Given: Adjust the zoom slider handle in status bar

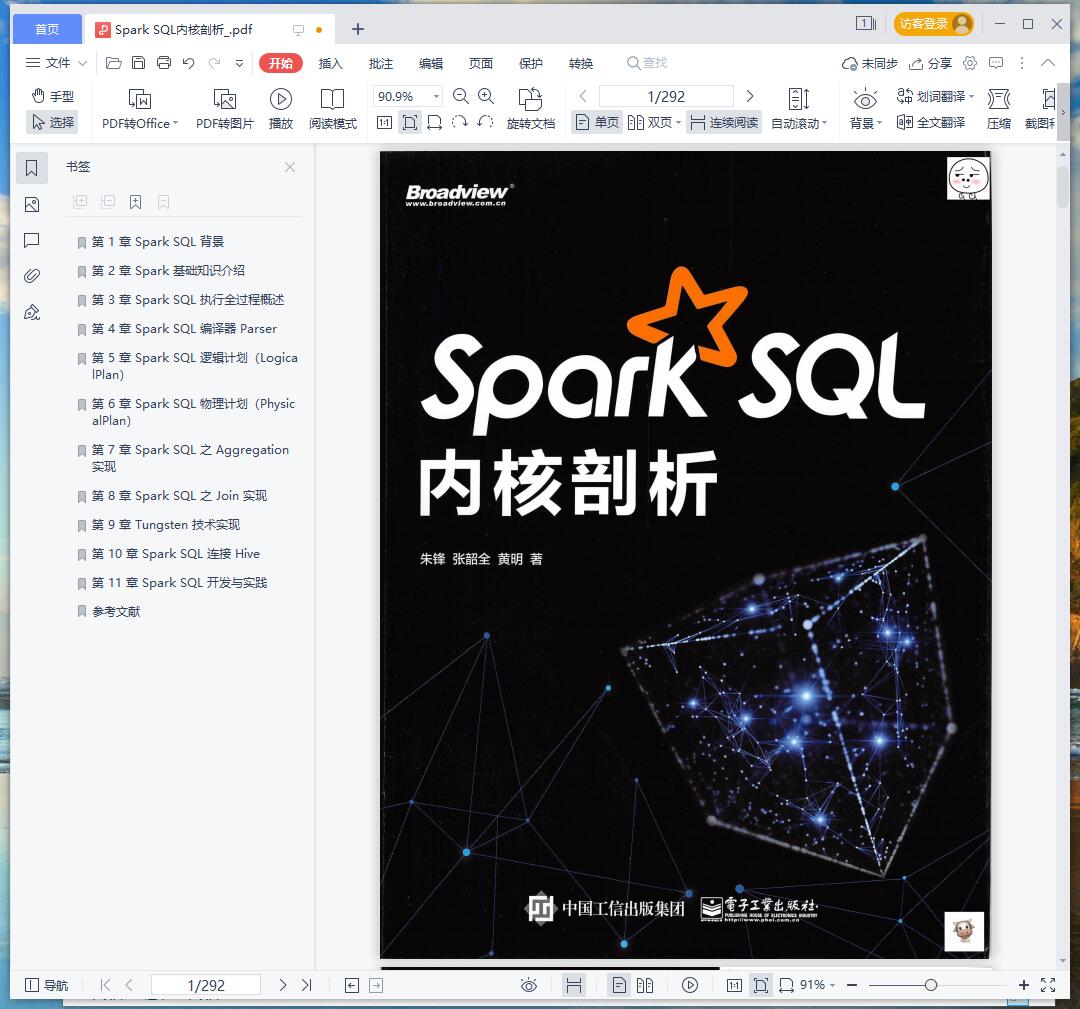Looking at the screenshot, I should (931, 985).
